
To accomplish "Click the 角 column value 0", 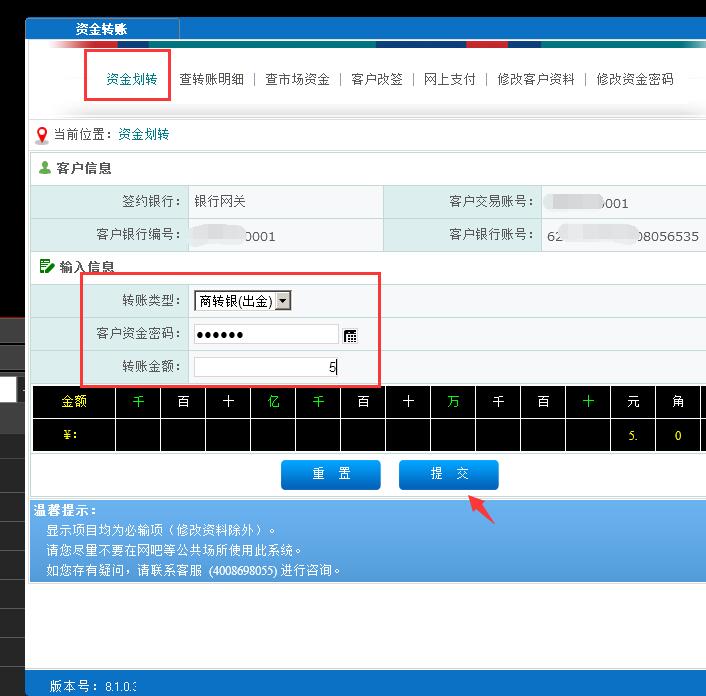I will point(678,435).
